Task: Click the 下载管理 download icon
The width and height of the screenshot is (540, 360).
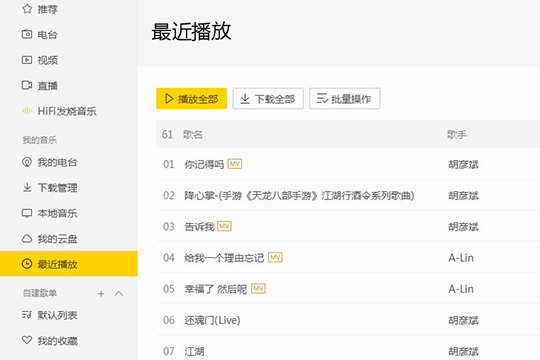Action: pyautogui.click(x=27, y=187)
